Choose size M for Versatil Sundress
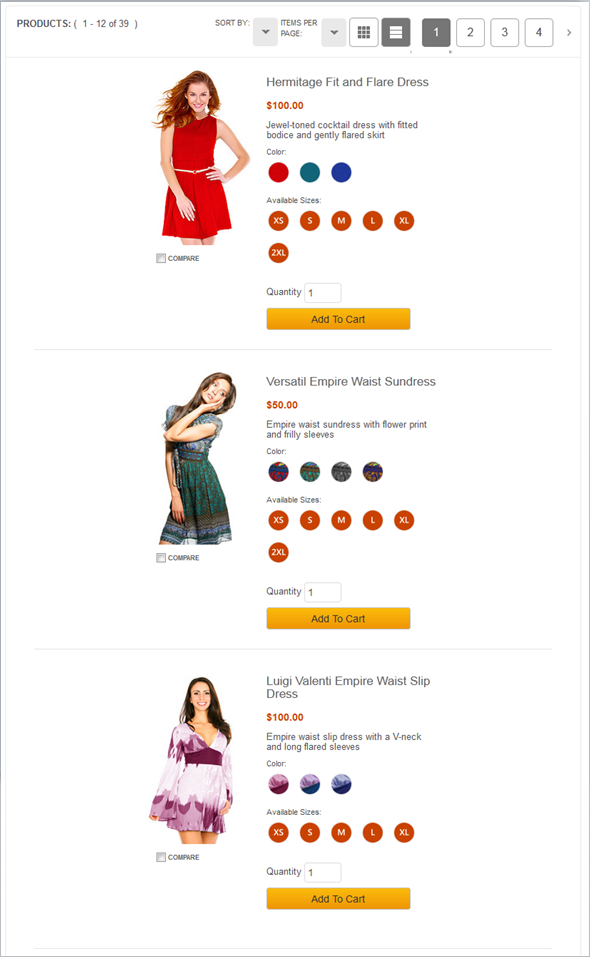The width and height of the screenshot is (590, 957). tap(341, 520)
